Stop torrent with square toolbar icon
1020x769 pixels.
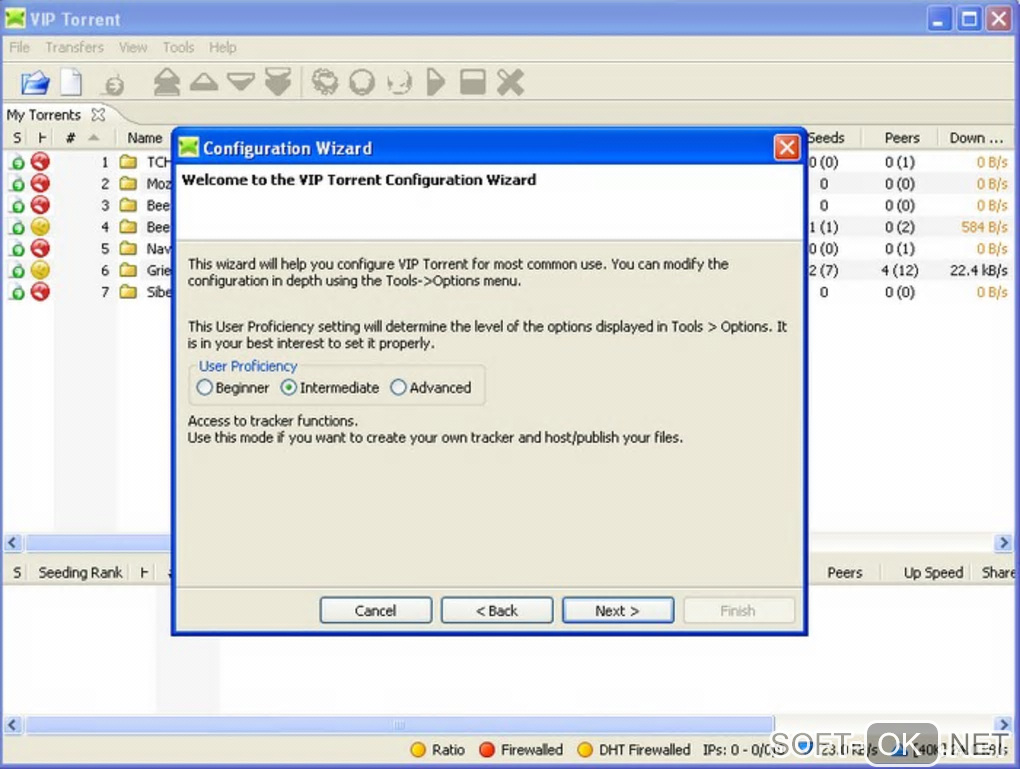[x=473, y=82]
